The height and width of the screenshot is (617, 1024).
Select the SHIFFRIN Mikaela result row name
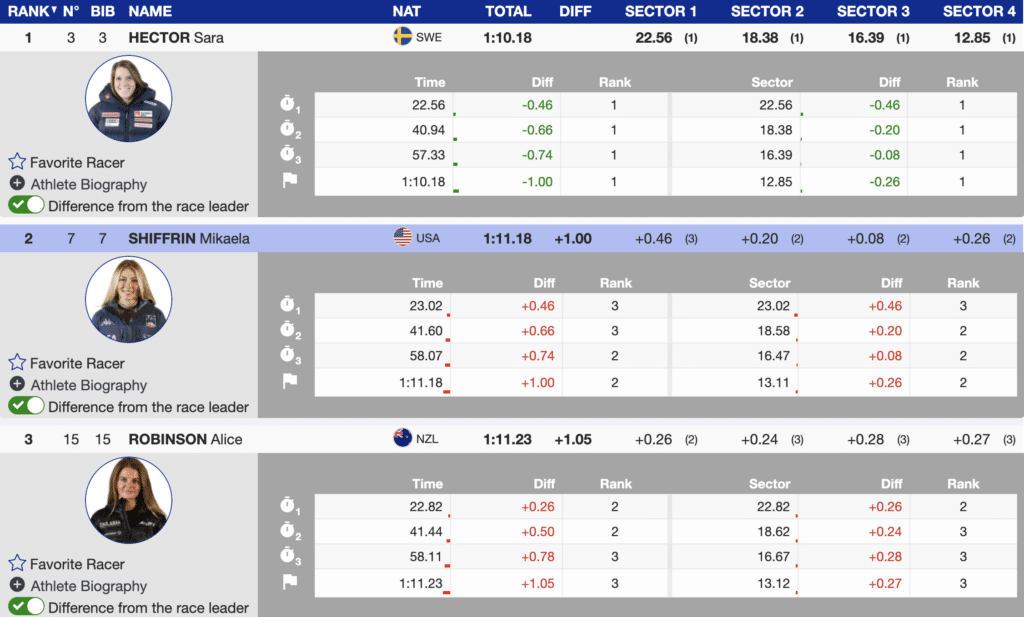tap(188, 238)
